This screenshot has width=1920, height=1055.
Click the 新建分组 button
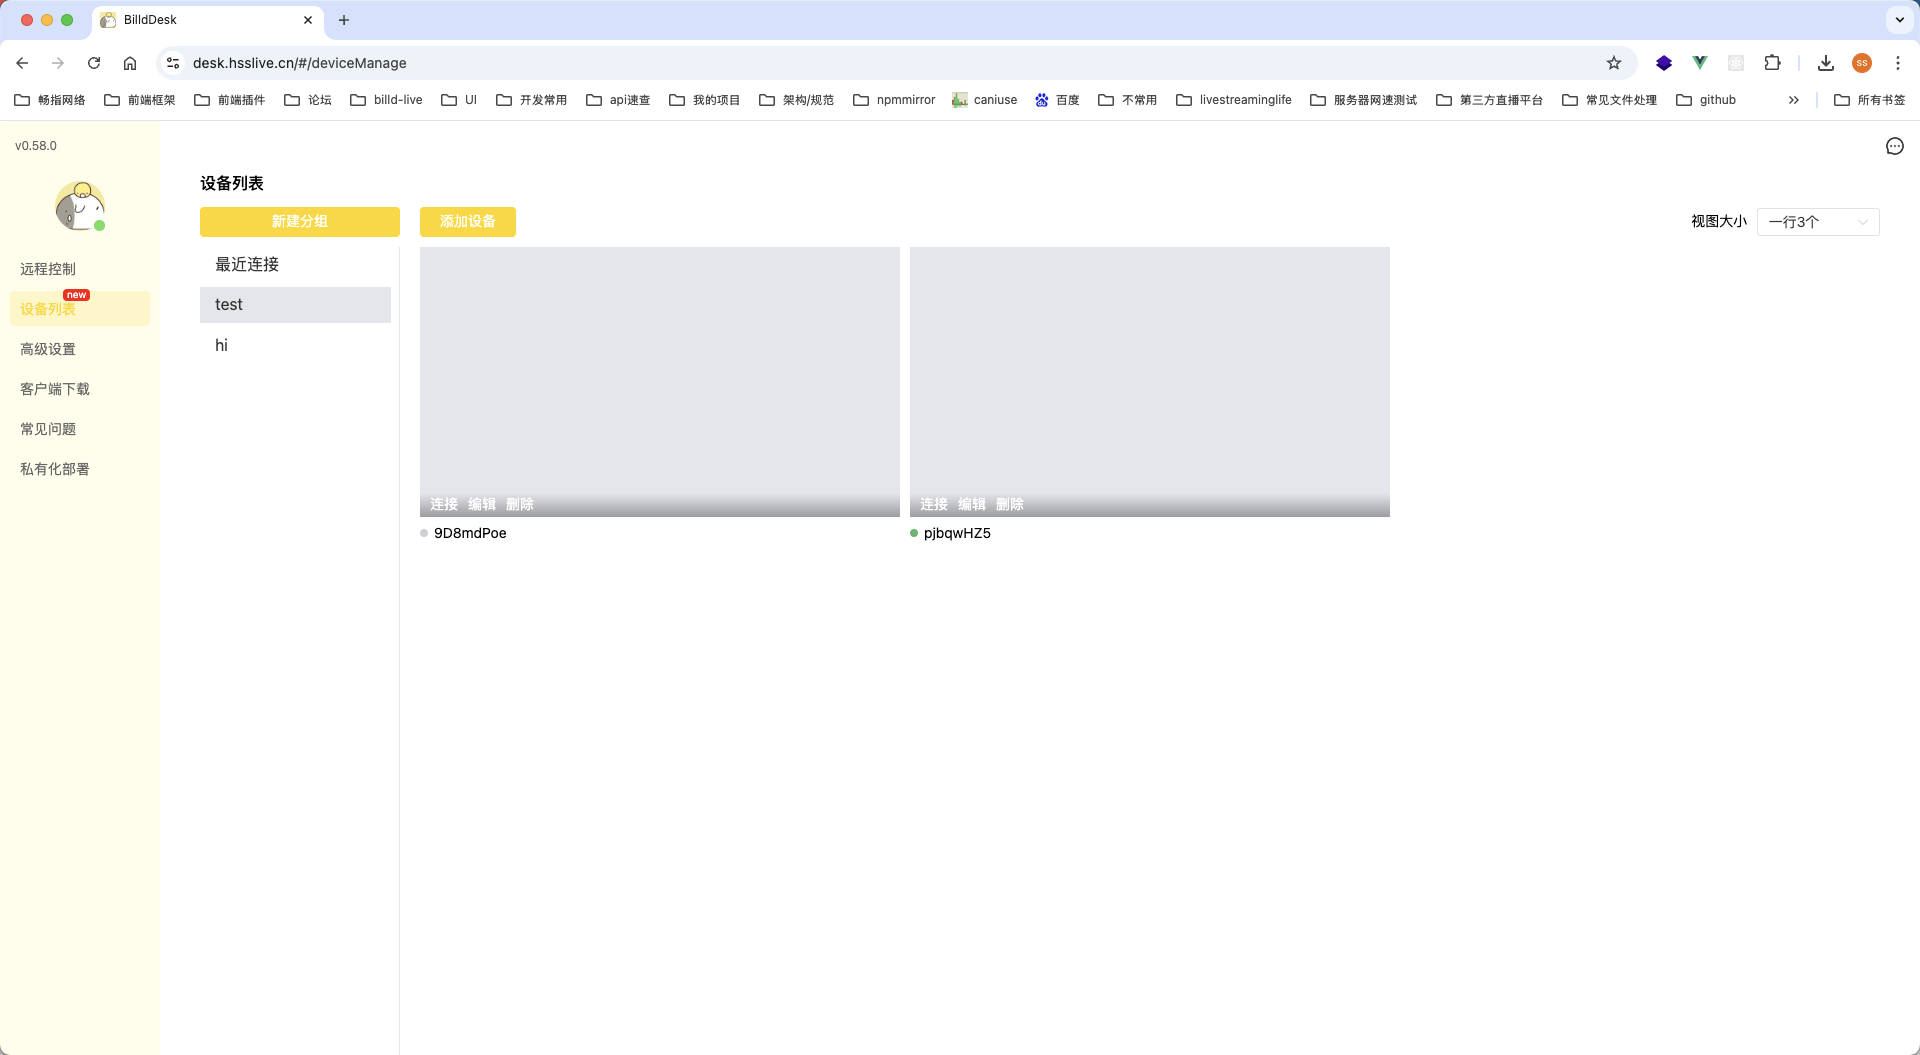tap(300, 222)
